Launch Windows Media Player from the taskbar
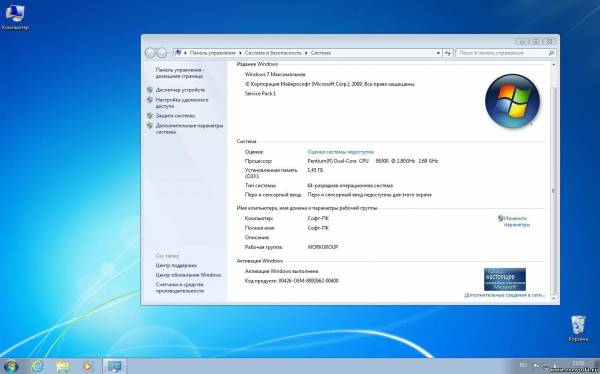 [x=88, y=366]
